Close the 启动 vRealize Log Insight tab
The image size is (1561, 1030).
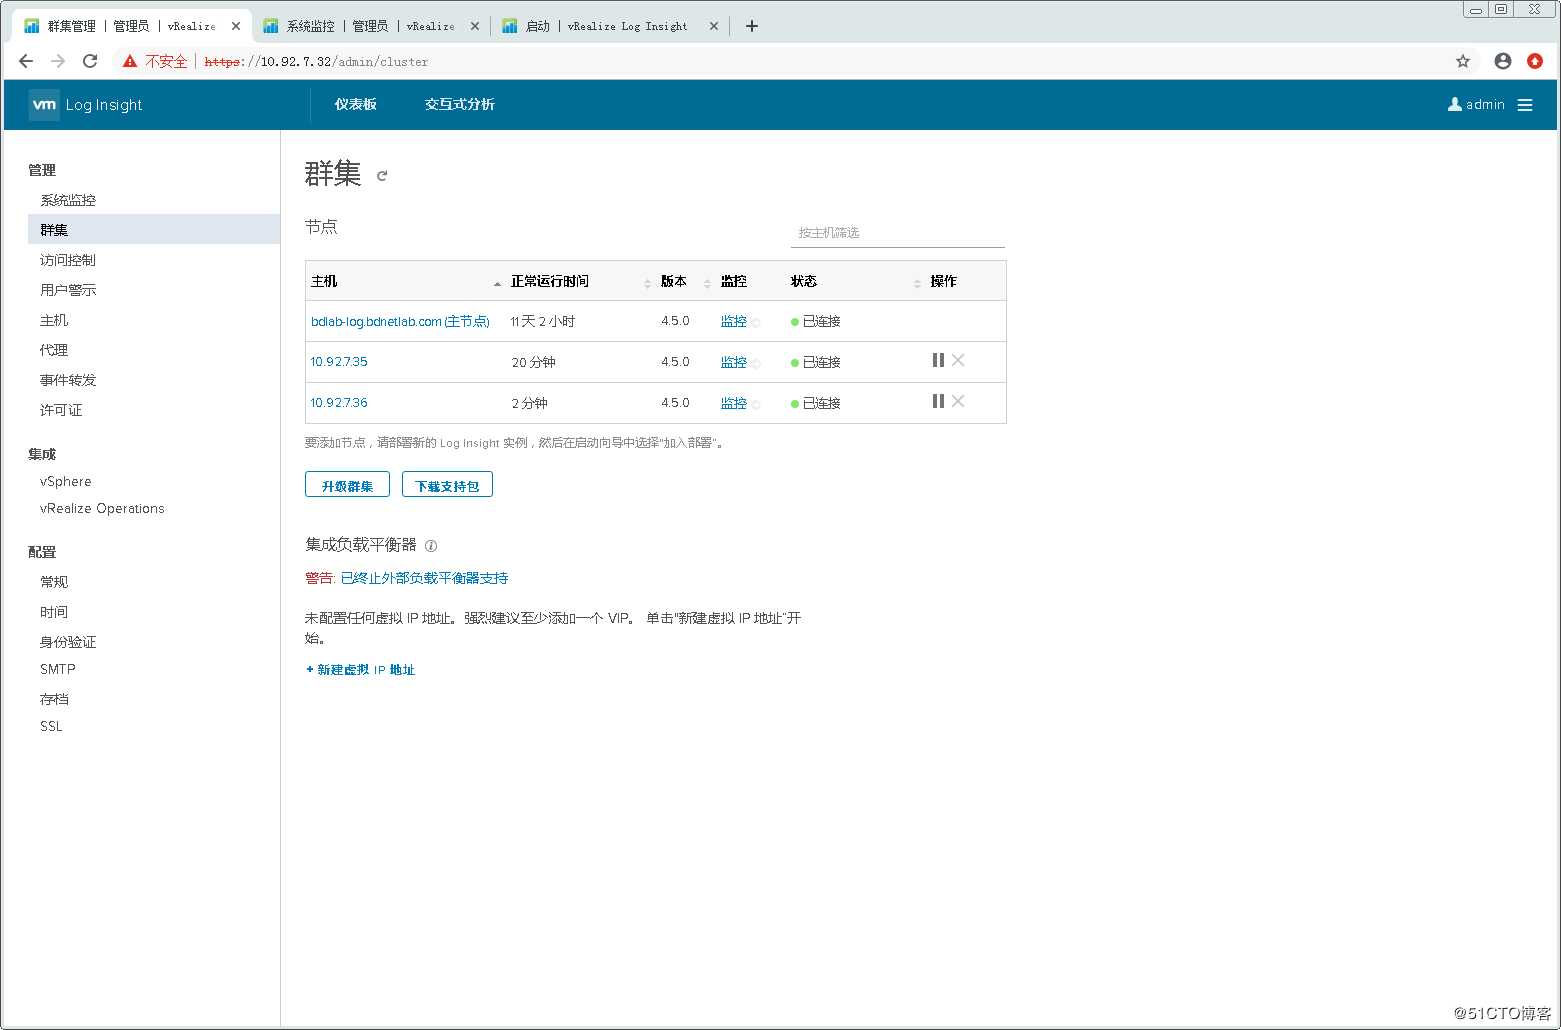[714, 26]
